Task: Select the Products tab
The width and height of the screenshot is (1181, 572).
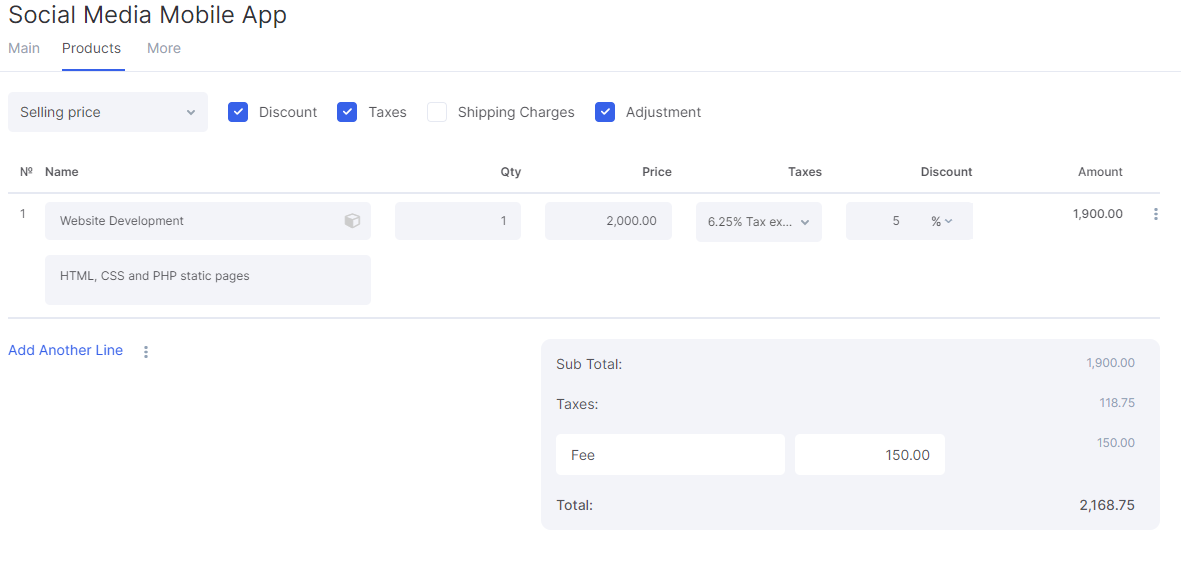Action: [x=91, y=48]
